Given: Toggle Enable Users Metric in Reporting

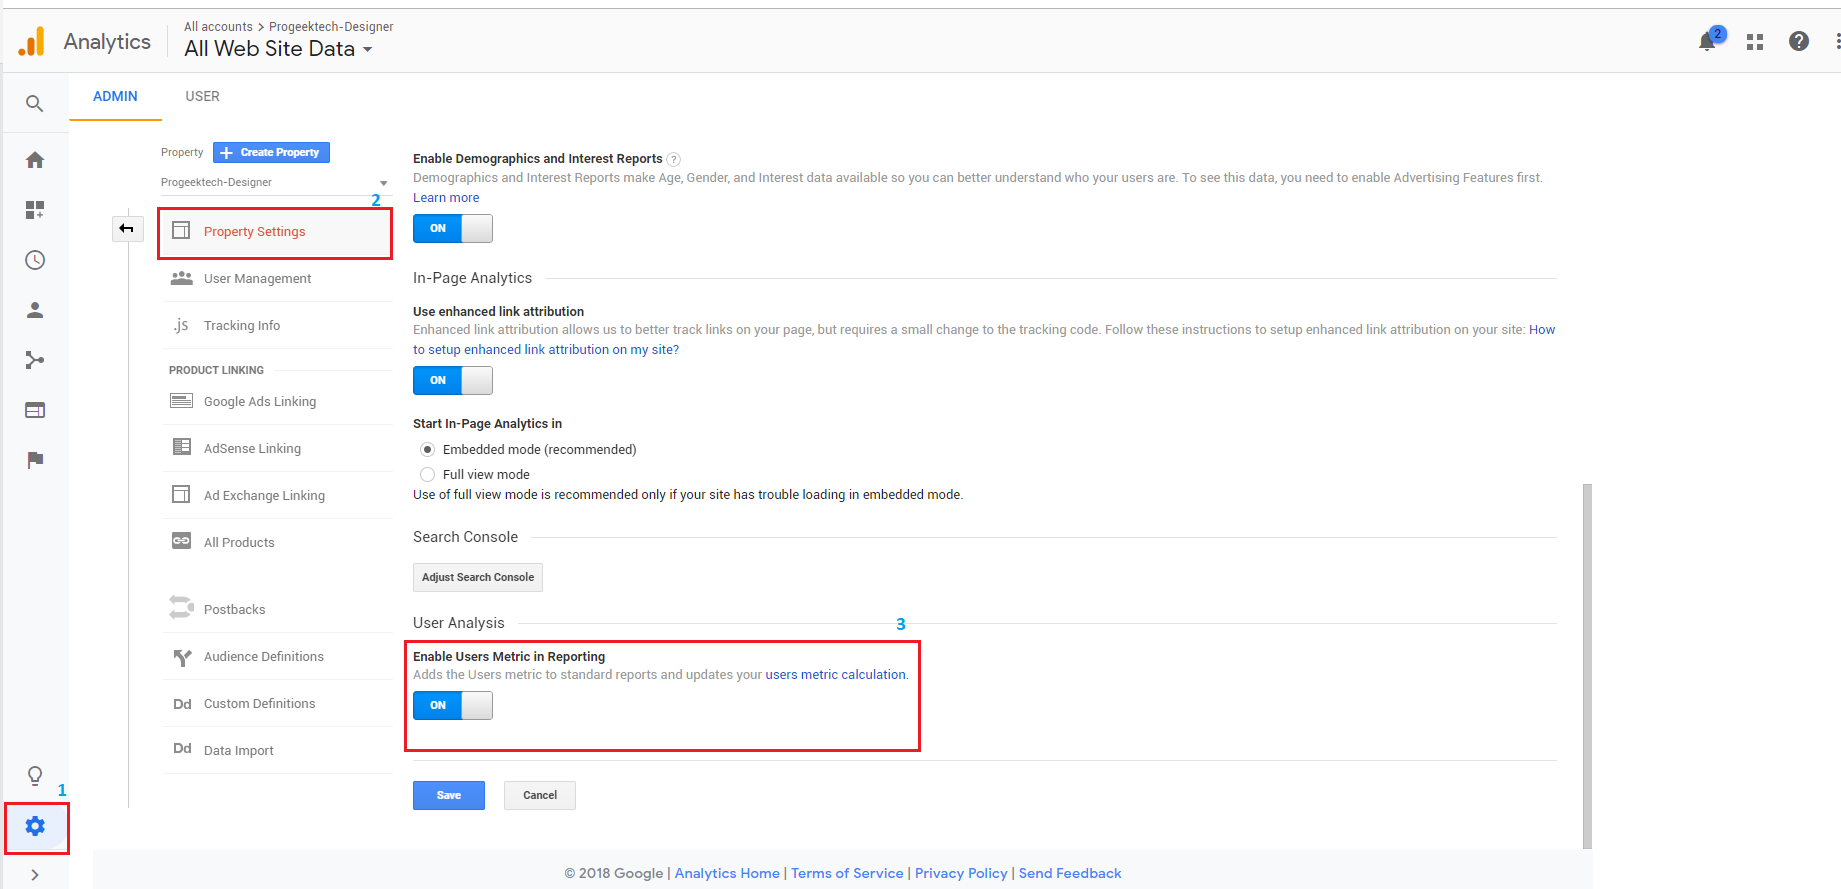Looking at the screenshot, I should [453, 706].
